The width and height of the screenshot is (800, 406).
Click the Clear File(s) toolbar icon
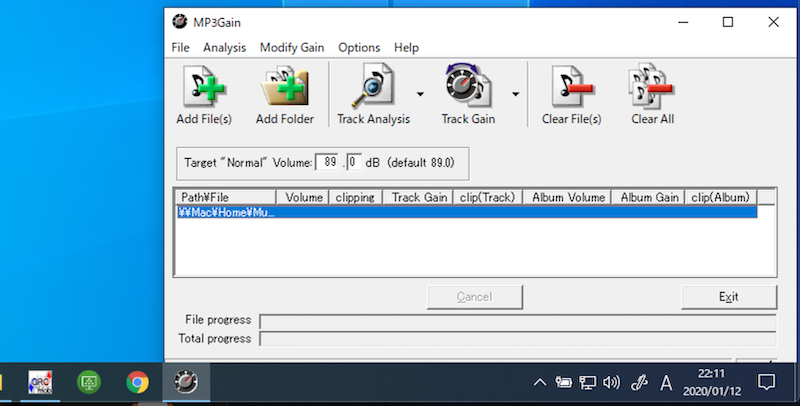tap(571, 90)
